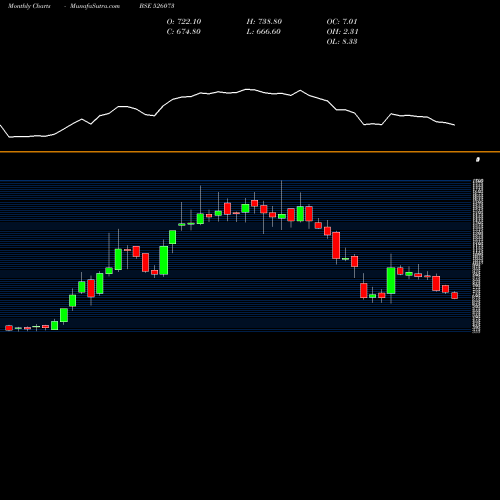Screen dimensions: 500x500
Task: Click the 'OL: 8.33' value
Action: (x=342, y=42)
